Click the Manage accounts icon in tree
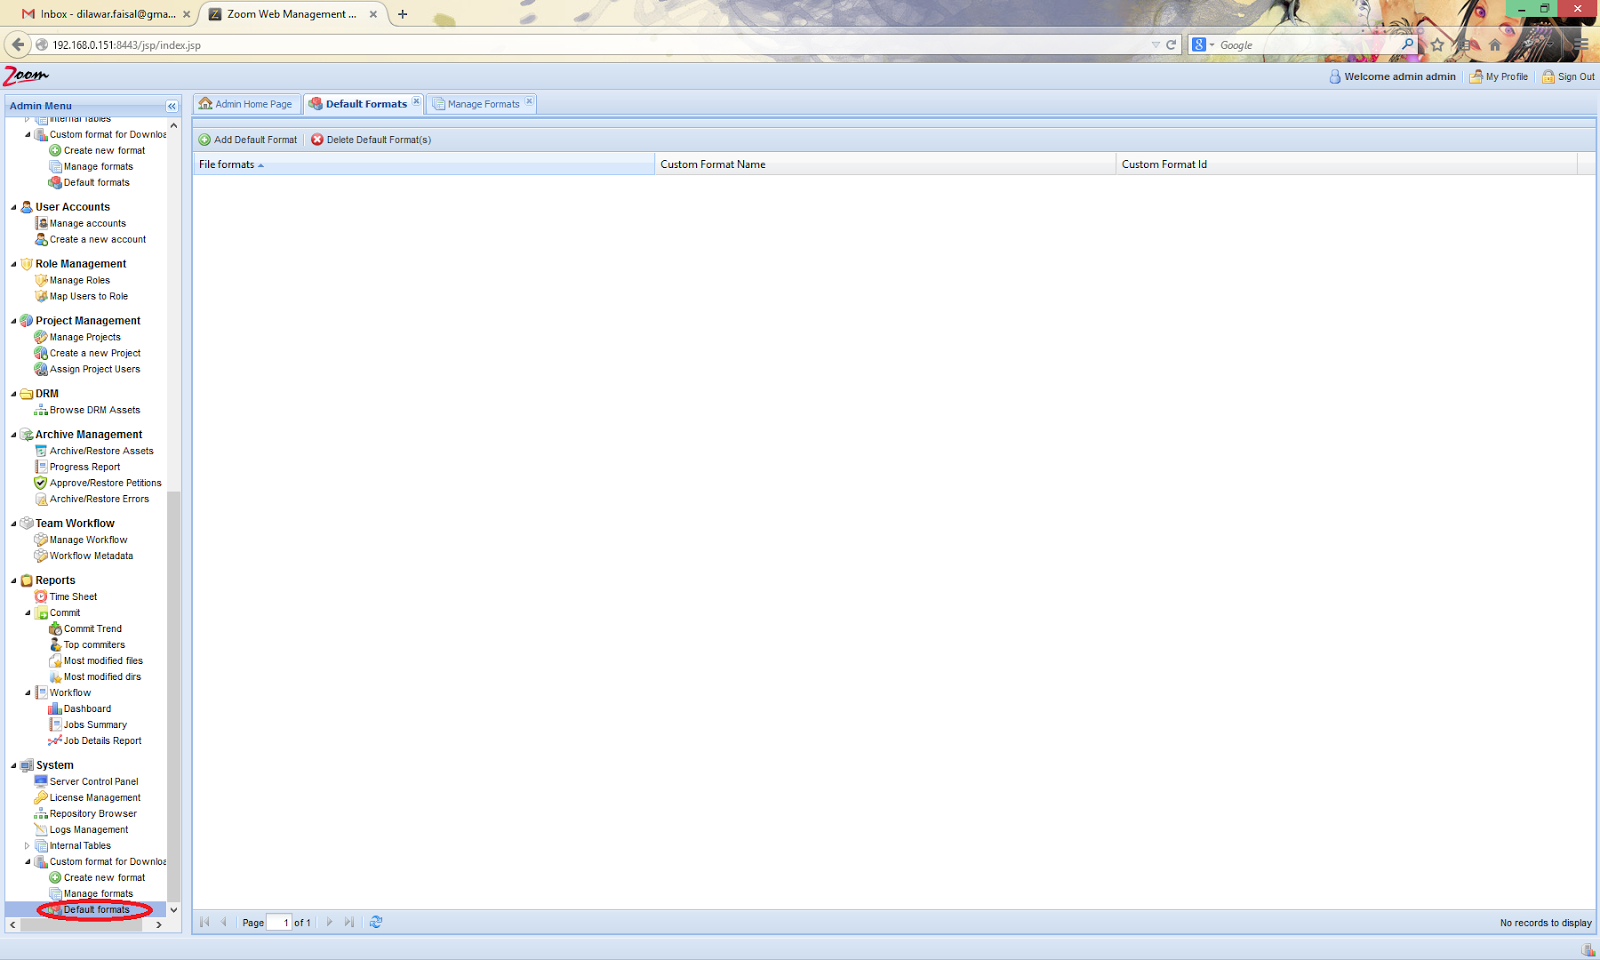This screenshot has width=1600, height=960. pos(41,223)
